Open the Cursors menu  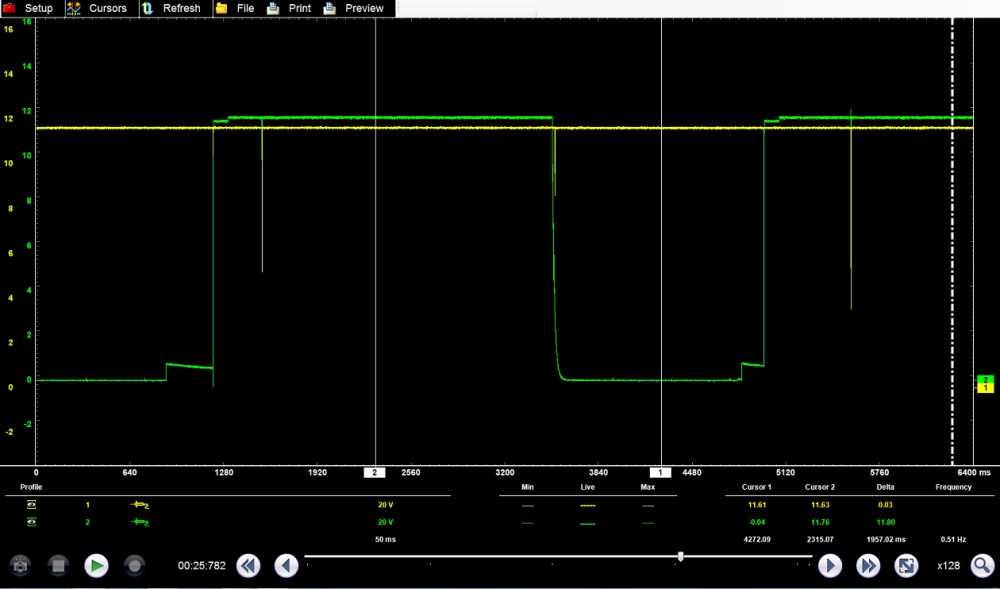[x=97, y=8]
